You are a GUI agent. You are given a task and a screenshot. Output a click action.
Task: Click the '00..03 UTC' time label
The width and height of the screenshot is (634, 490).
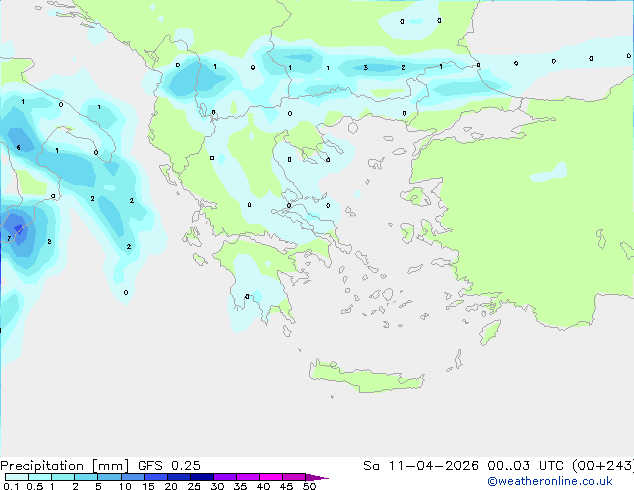coord(526,466)
